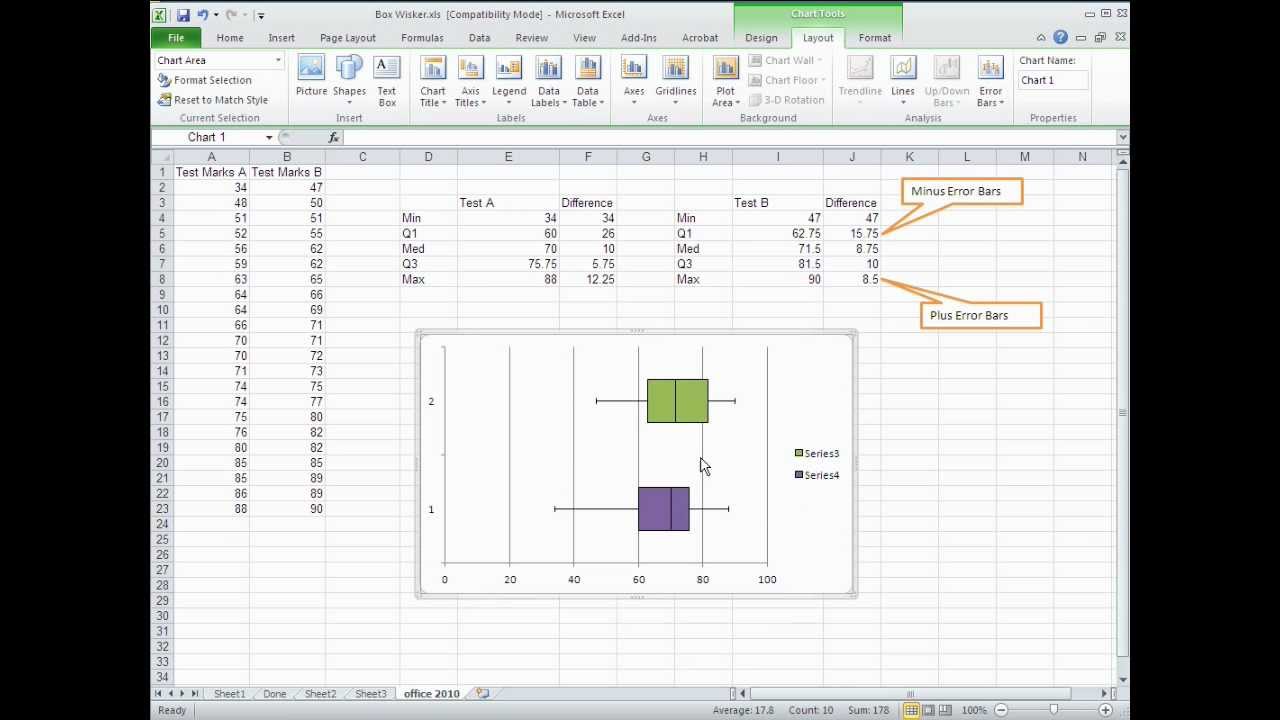
Task: Minimize the ribbon with caret icon
Action: coord(1041,38)
